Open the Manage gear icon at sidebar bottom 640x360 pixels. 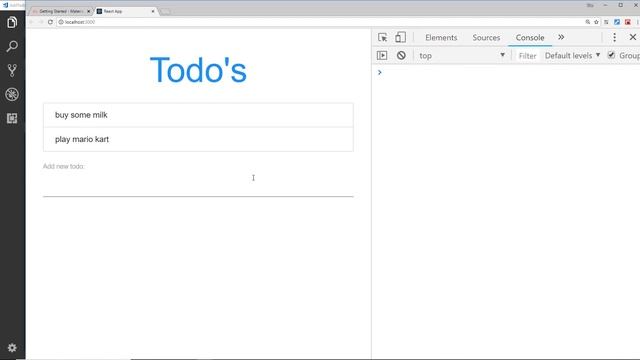pos(12,348)
